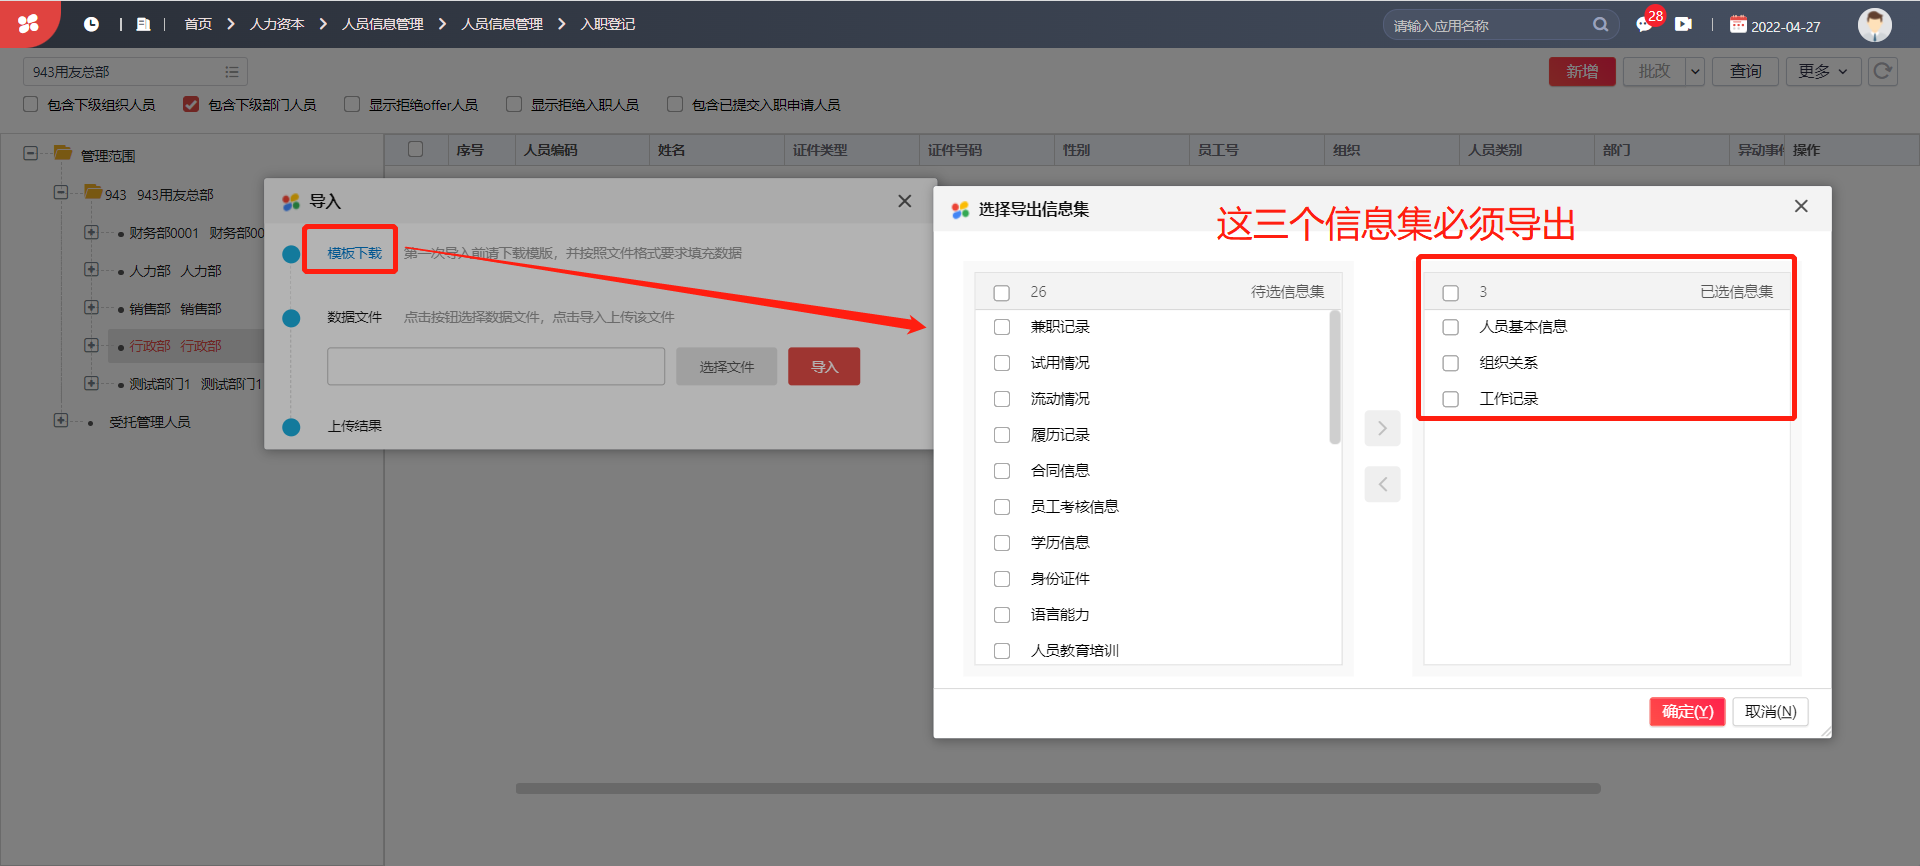Open the user avatar at top right
The width and height of the screenshot is (1920, 866).
click(1874, 24)
